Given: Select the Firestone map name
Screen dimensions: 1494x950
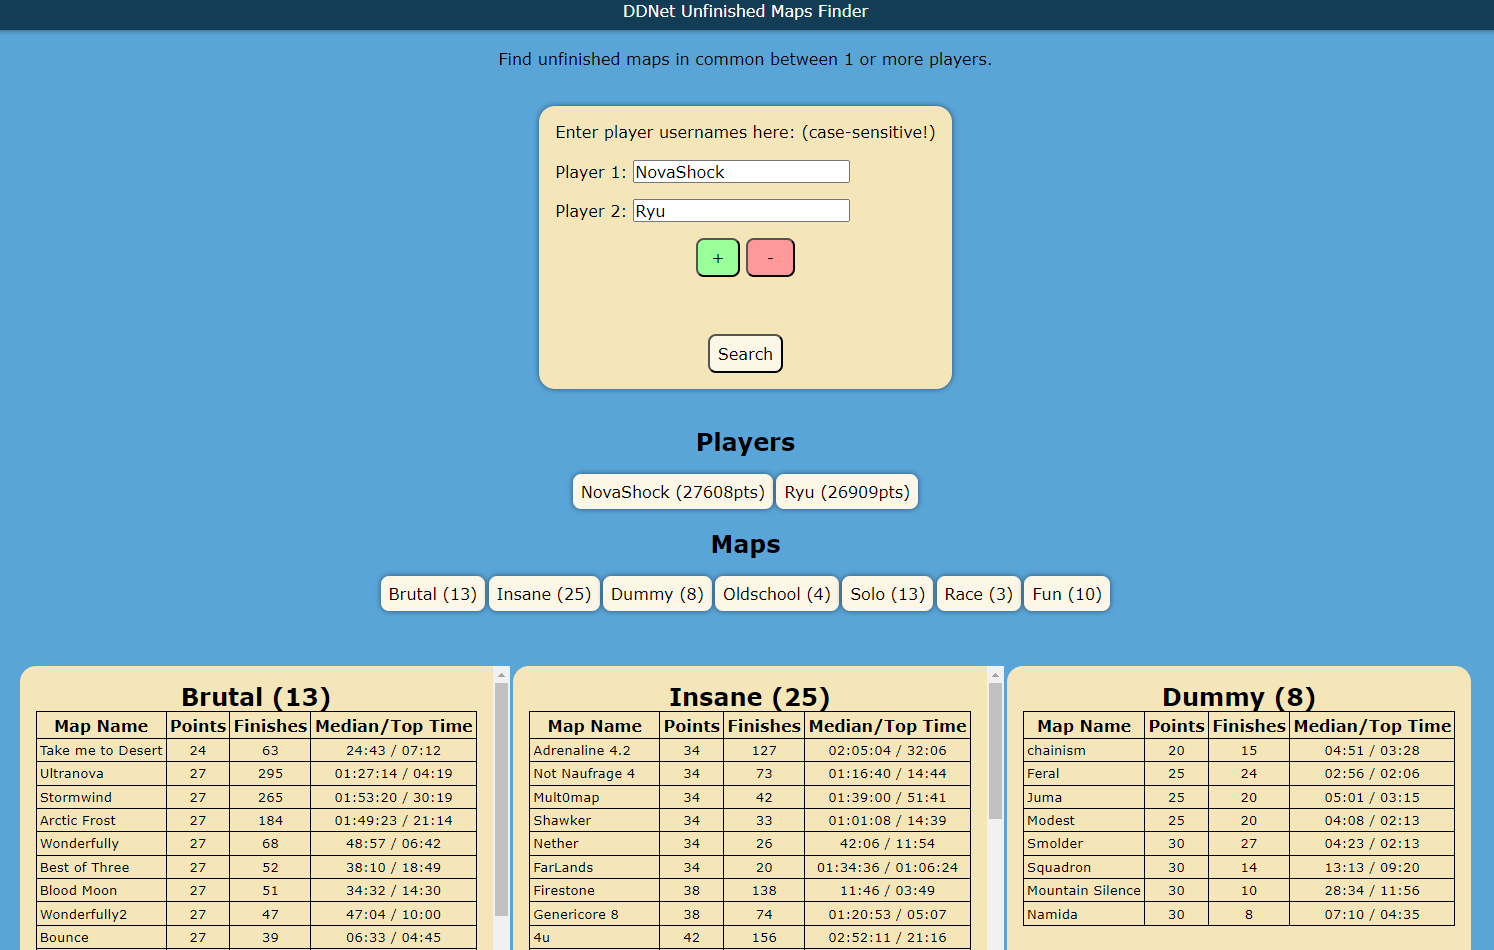Looking at the screenshot, I should pos(564,891).
